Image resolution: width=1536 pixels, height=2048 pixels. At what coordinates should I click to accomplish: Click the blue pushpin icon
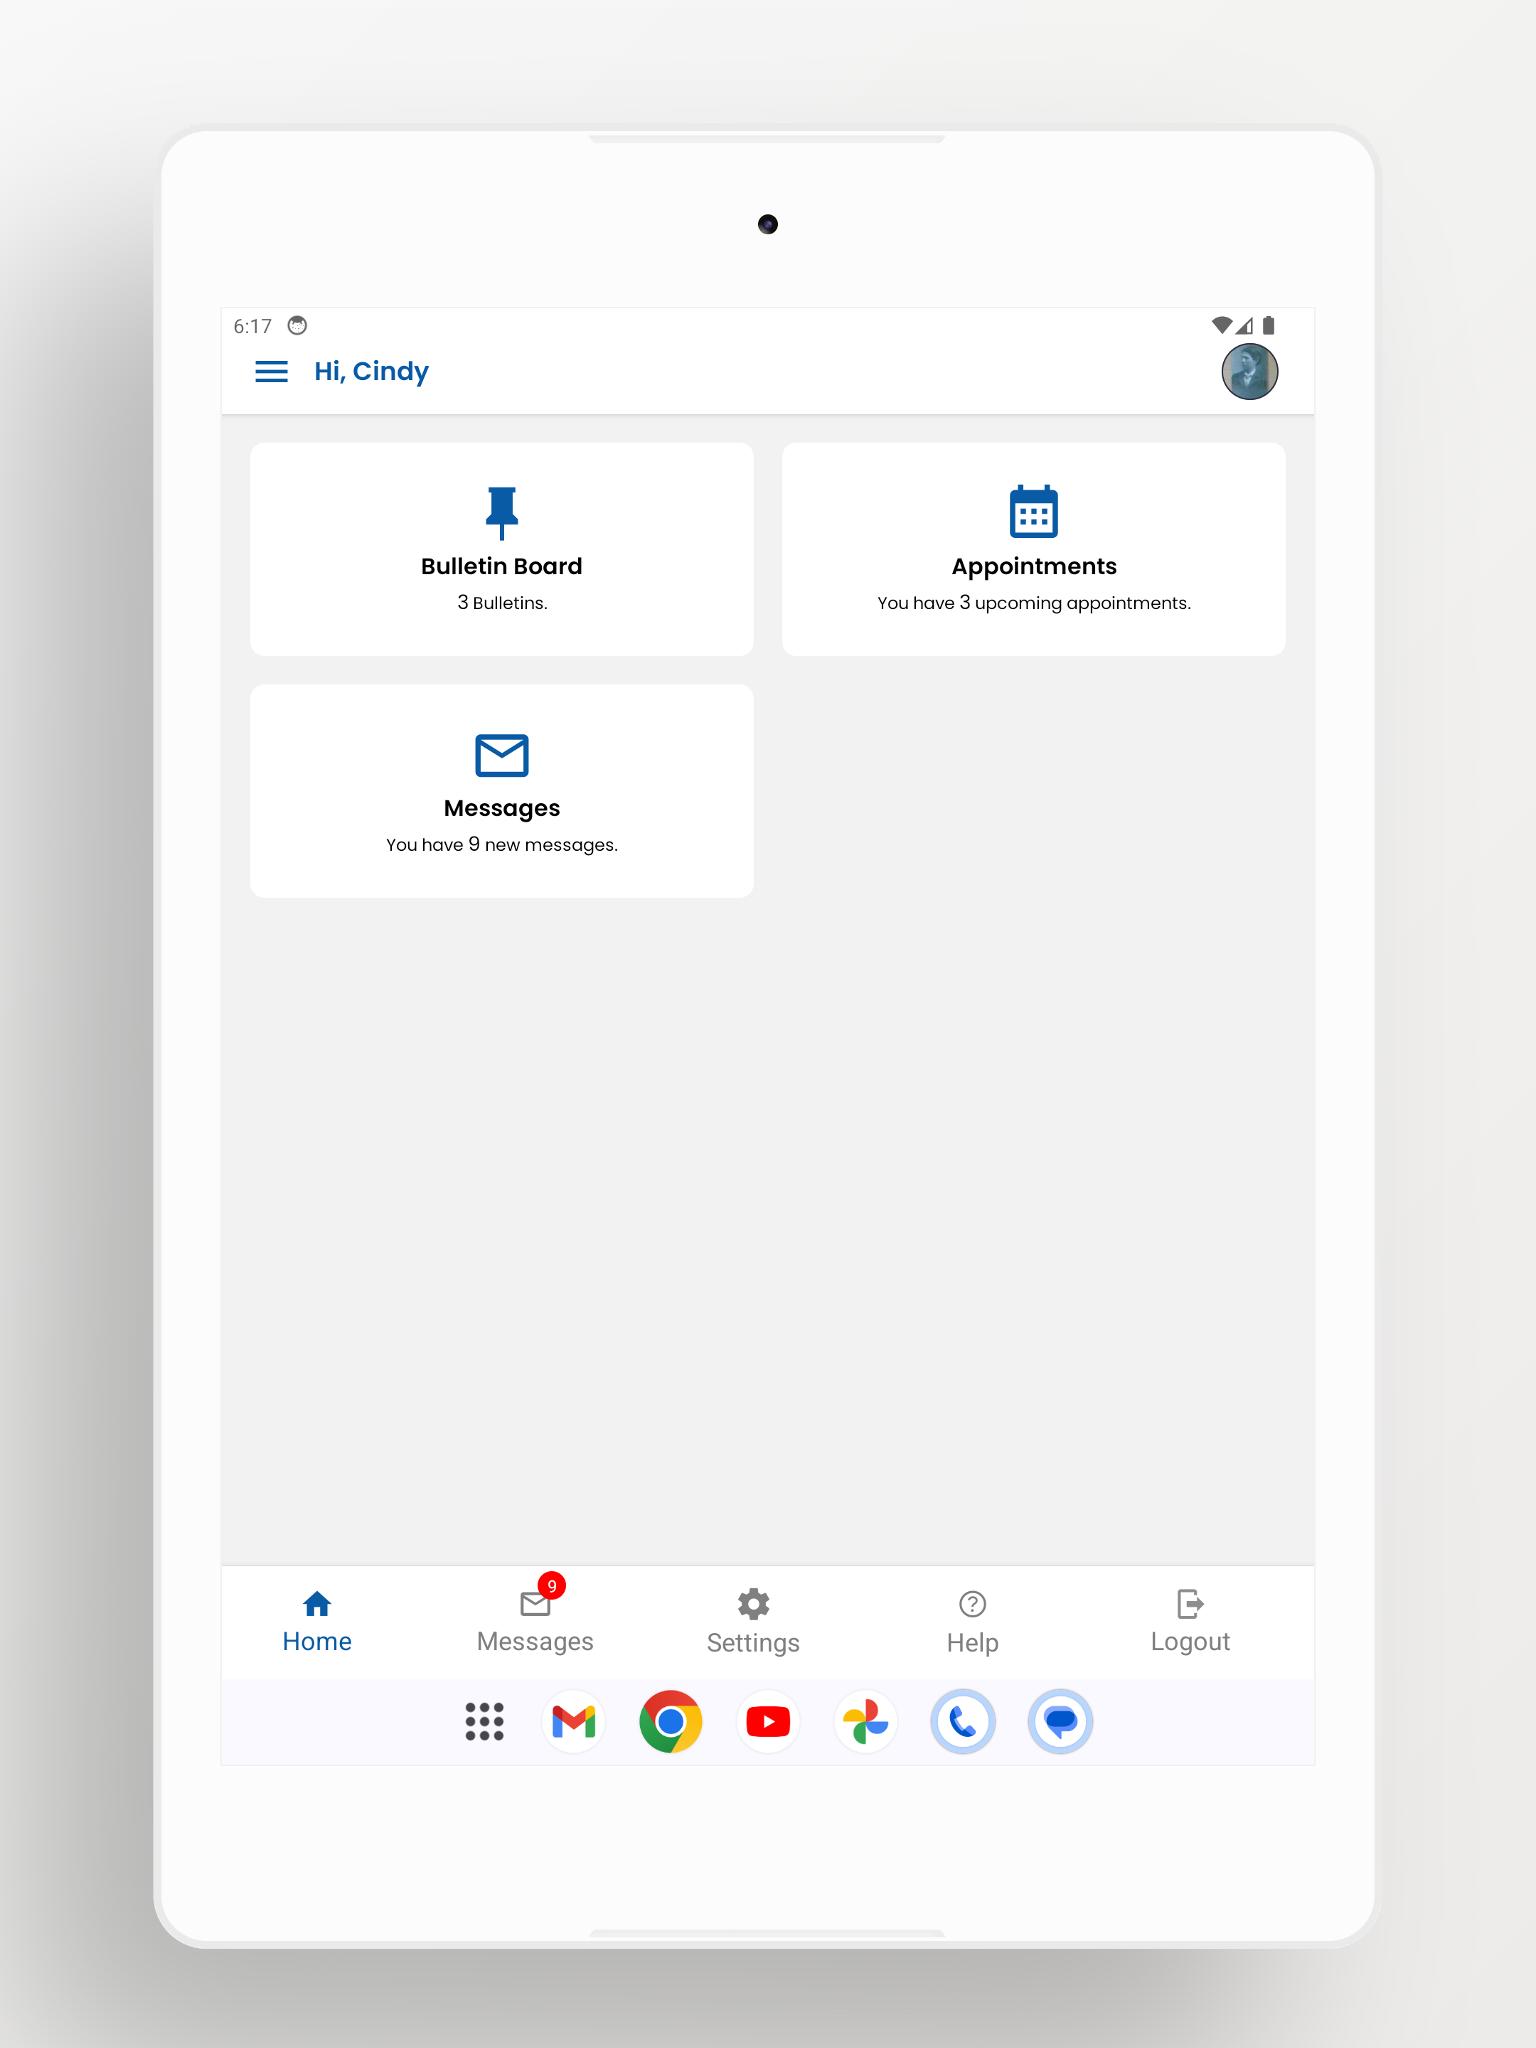502,512
